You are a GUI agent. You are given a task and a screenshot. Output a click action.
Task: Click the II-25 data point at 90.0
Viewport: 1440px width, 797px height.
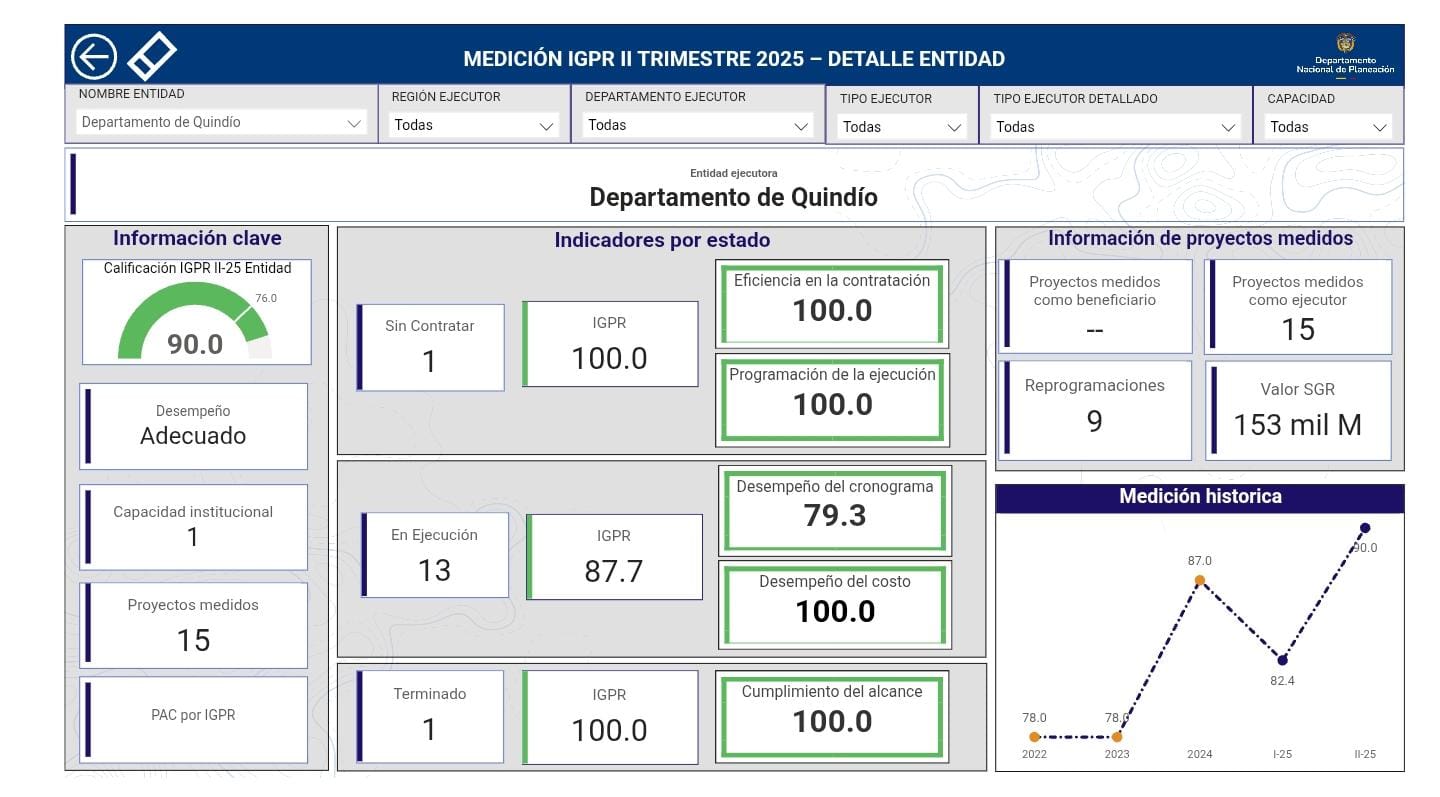point(1365,528)
